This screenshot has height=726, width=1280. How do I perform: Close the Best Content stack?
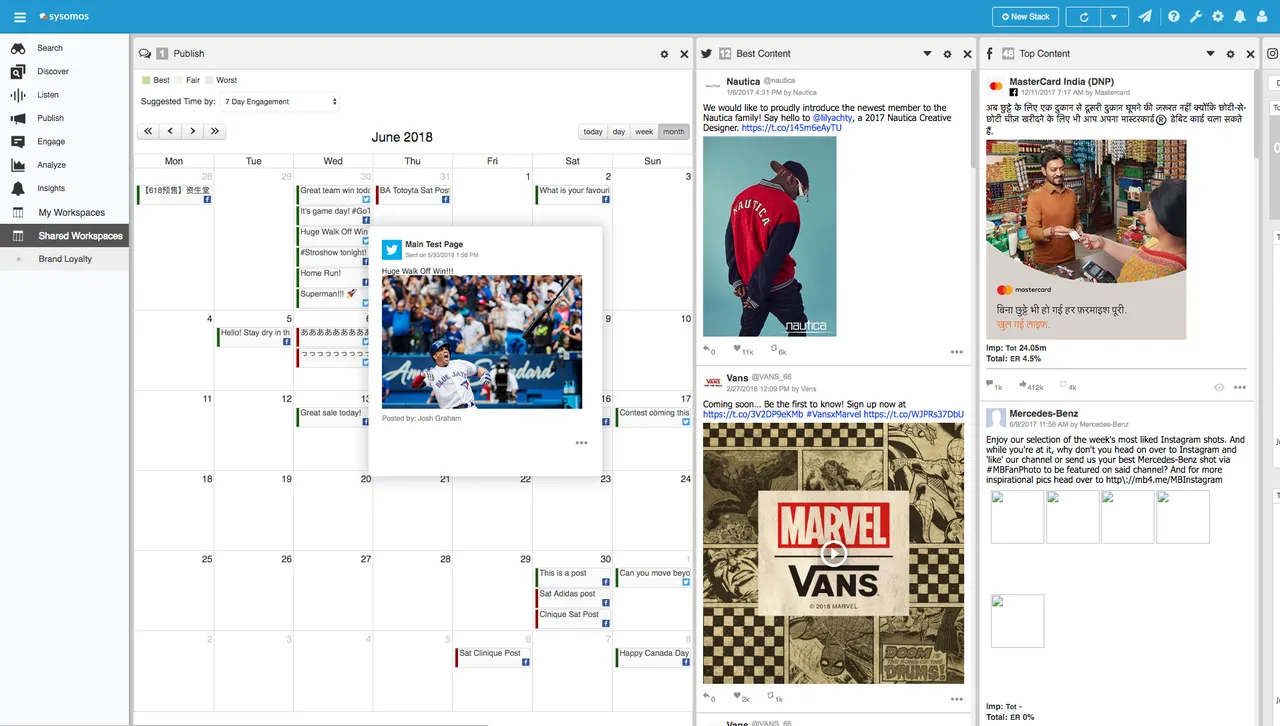pyautogui.click(x=967, y=54)
